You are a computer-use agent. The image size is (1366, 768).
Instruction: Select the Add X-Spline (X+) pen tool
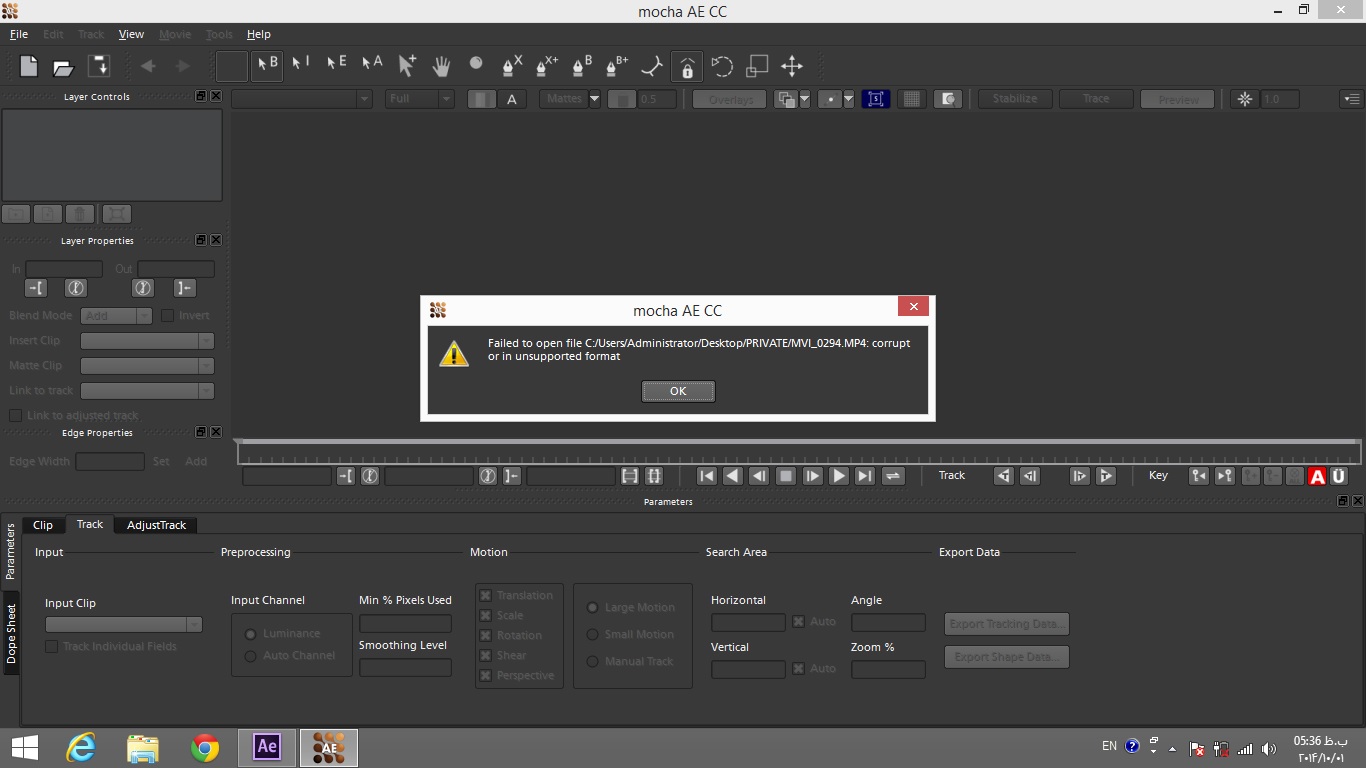point(547,65)
